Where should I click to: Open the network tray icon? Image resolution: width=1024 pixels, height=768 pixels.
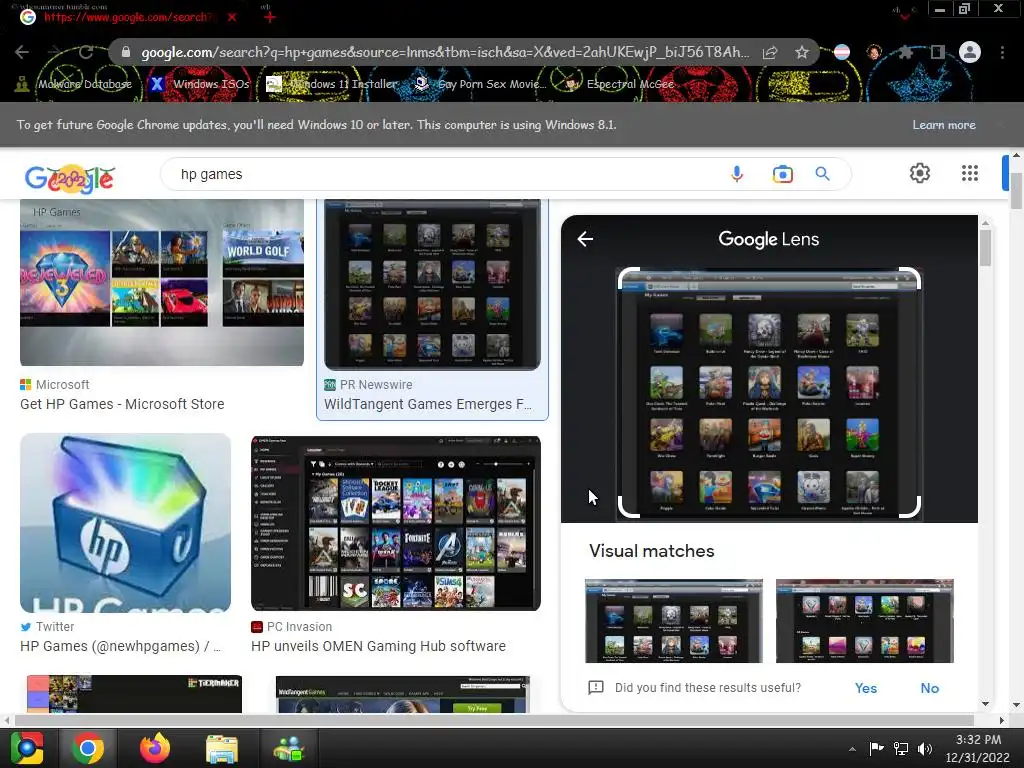tap(901, 748)
